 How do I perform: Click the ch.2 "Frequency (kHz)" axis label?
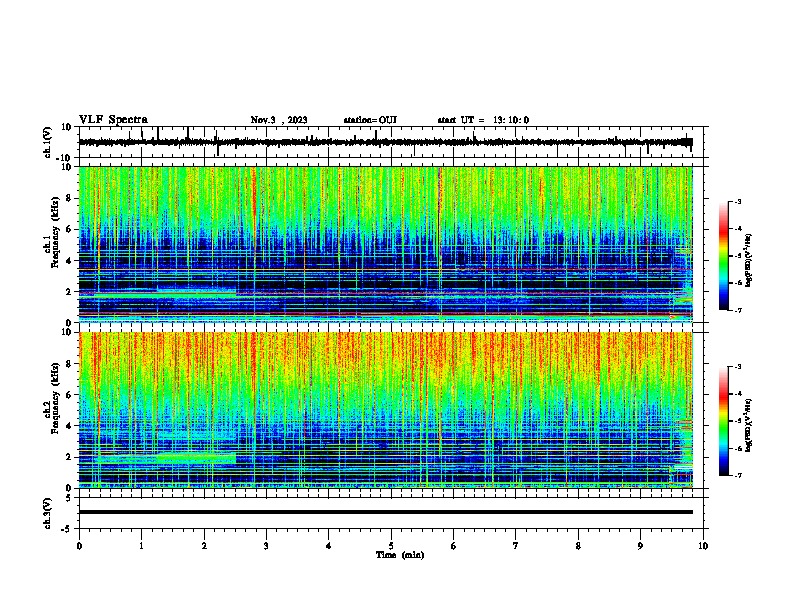[x=55, y=398]
